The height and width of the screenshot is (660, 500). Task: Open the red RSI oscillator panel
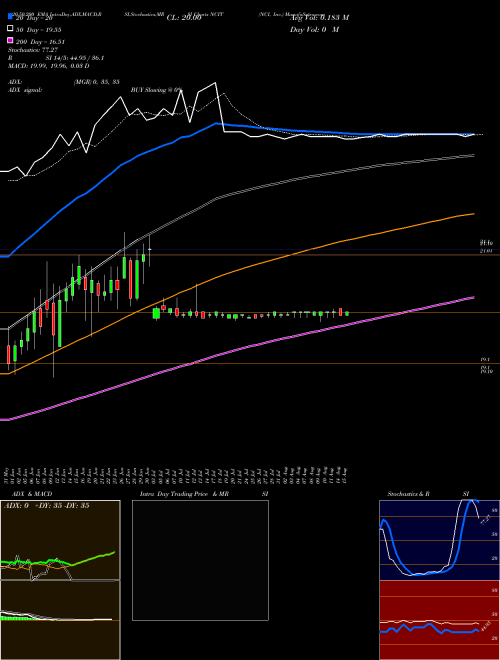439,620
